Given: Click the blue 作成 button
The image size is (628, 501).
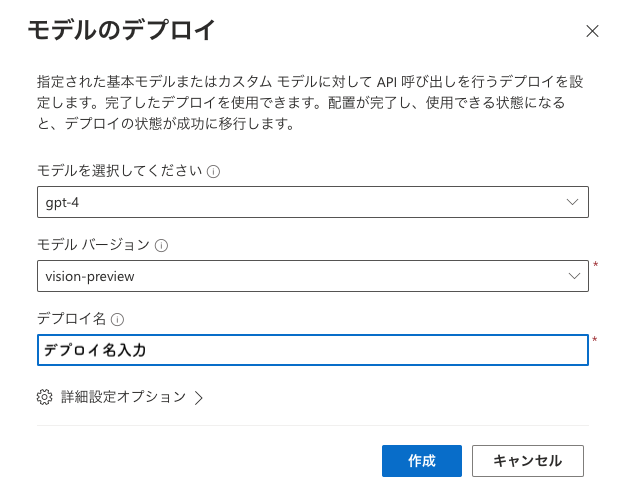Looking at the screenshot, I should 422,461.
